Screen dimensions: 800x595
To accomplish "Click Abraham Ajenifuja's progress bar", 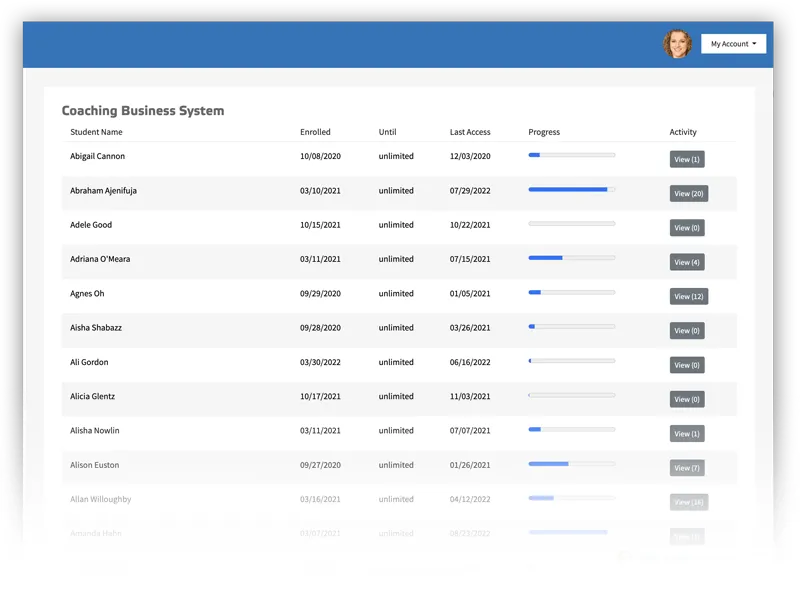I will 571,189.
